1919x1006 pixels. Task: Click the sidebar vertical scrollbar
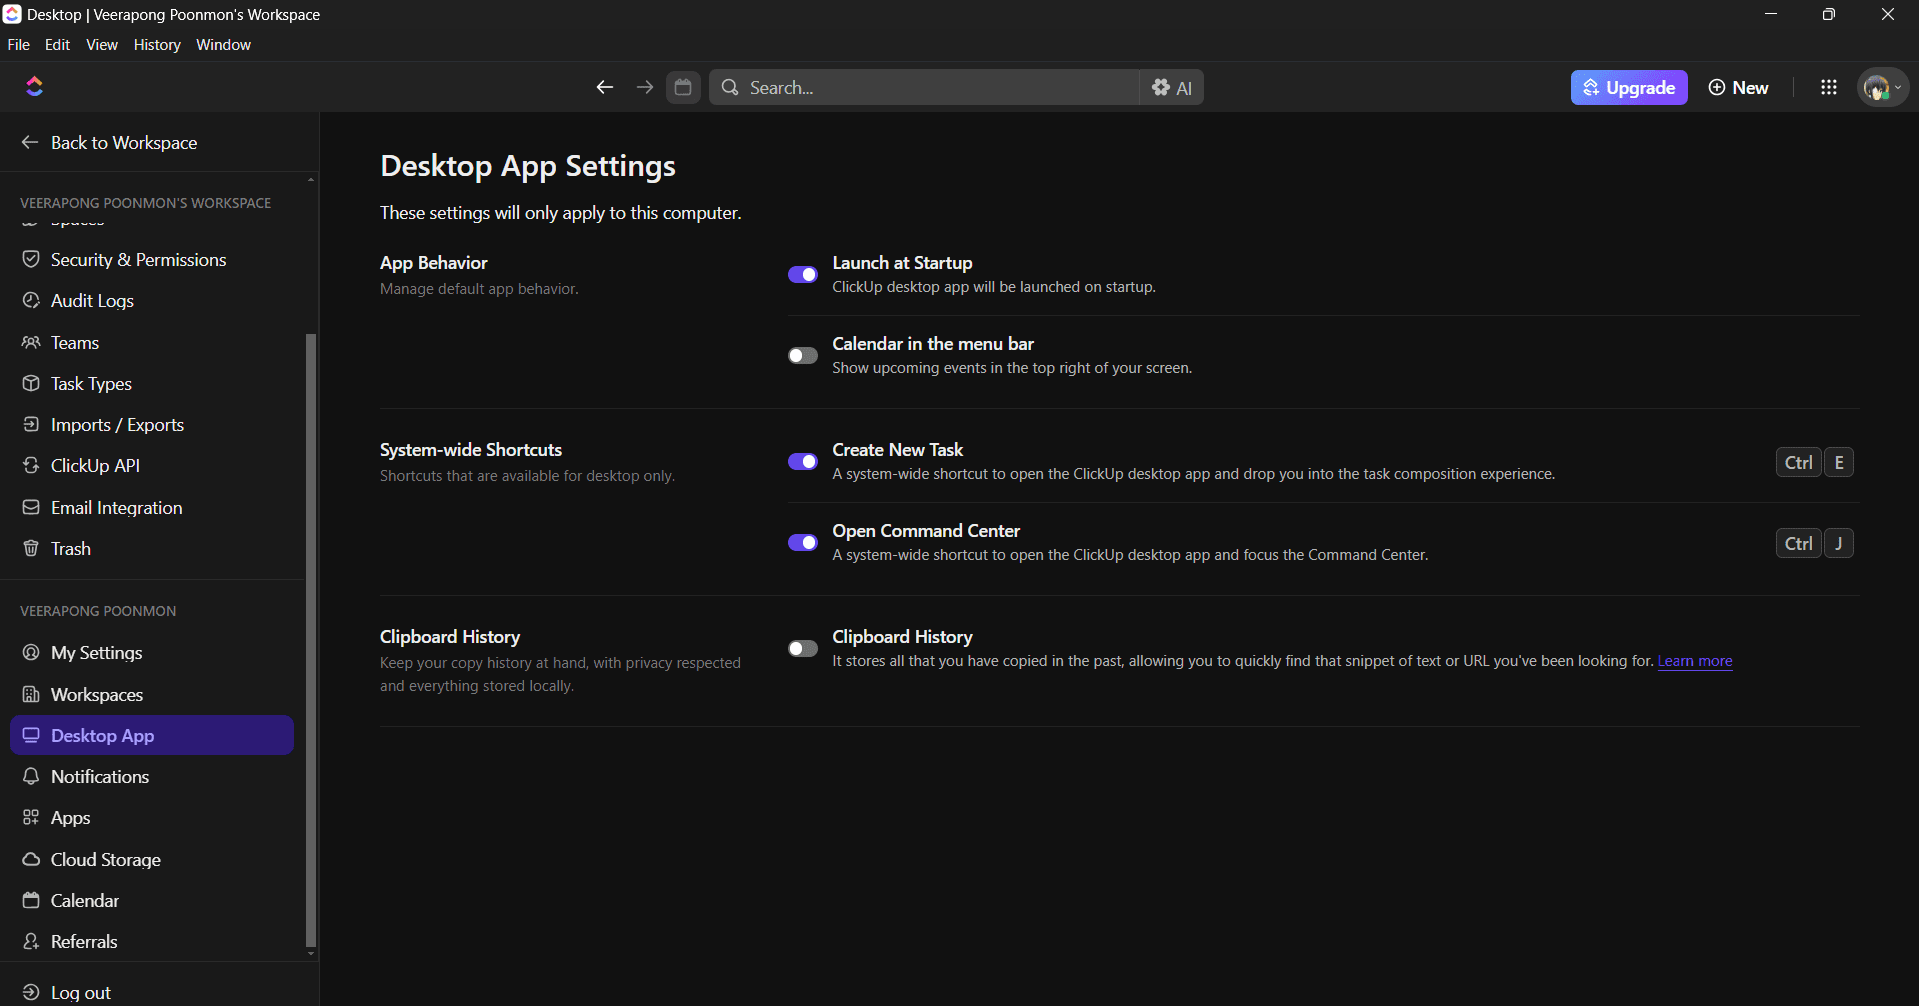(311, 640)
